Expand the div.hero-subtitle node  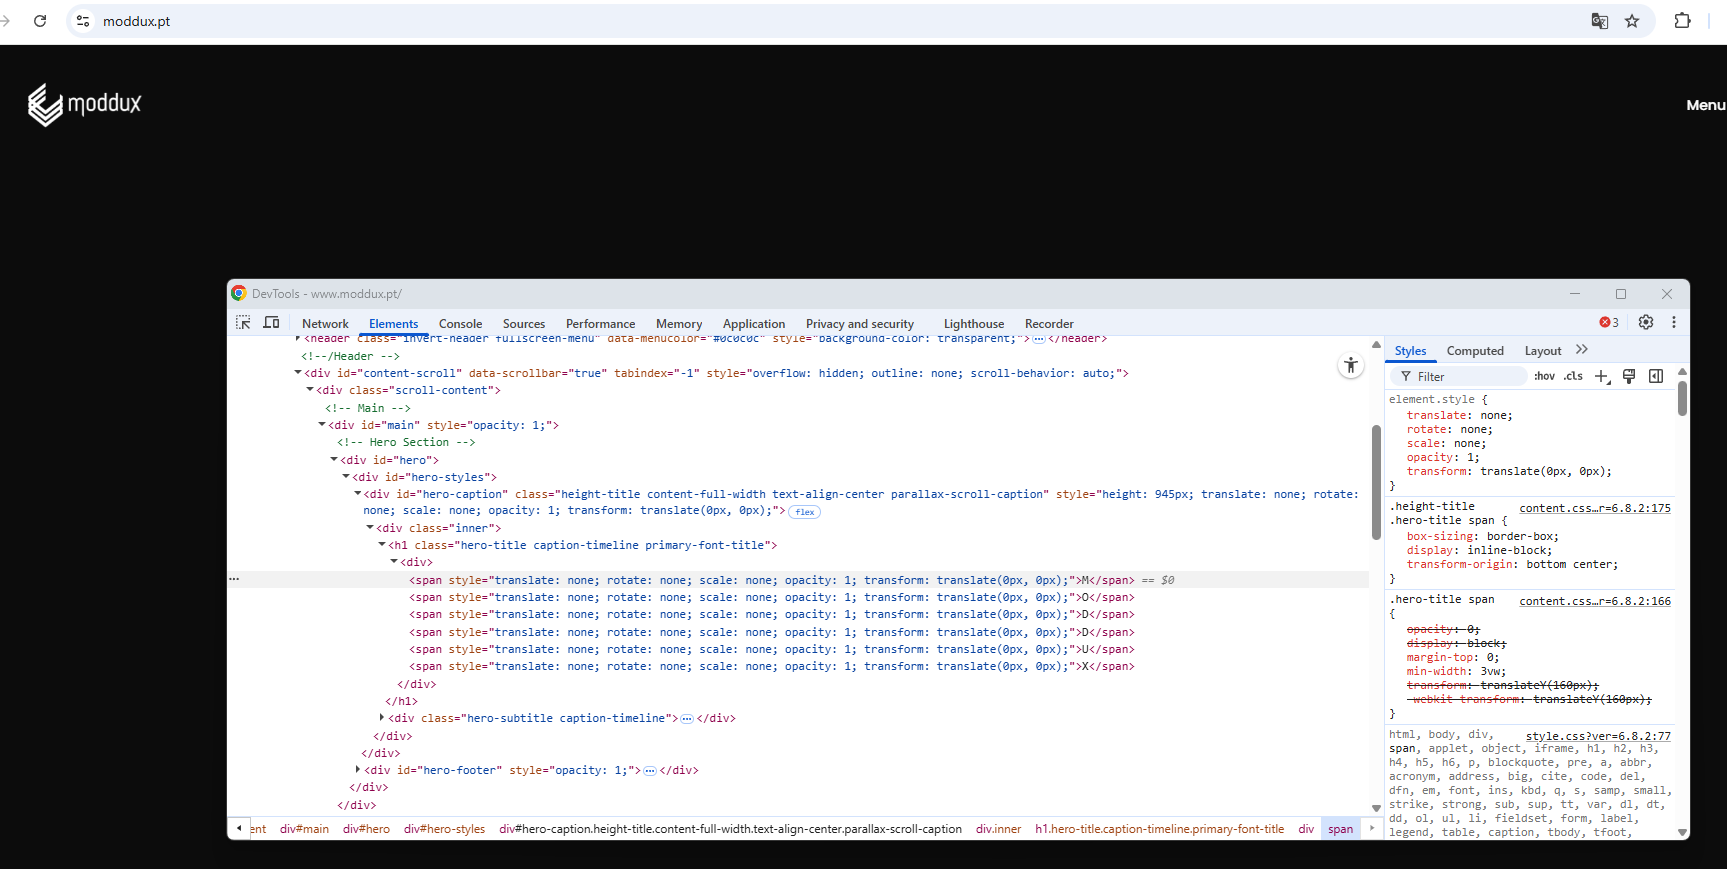[x=382, y=718]
